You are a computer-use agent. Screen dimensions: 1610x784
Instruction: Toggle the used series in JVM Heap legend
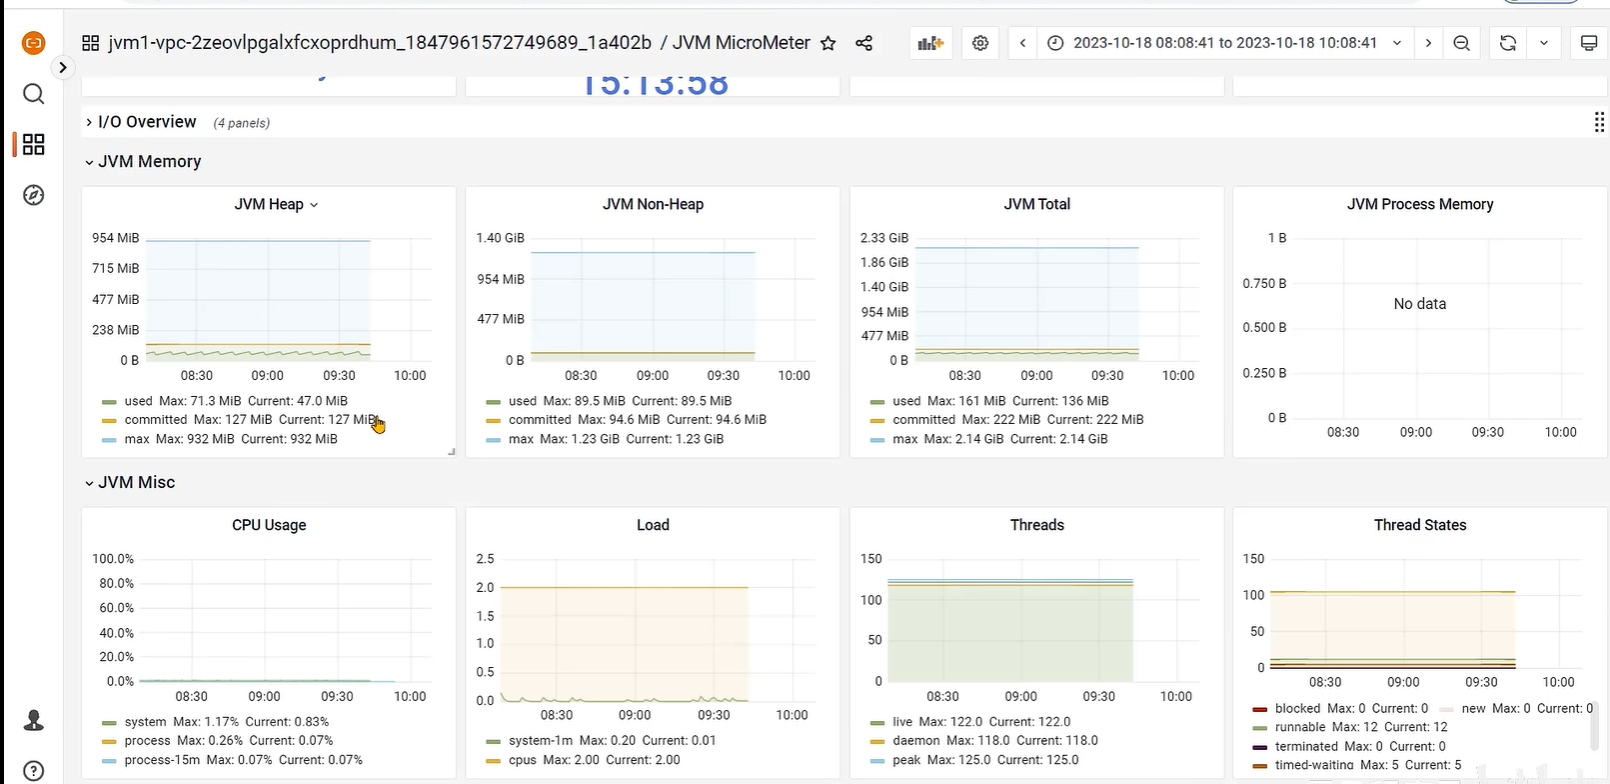(139, 401)
